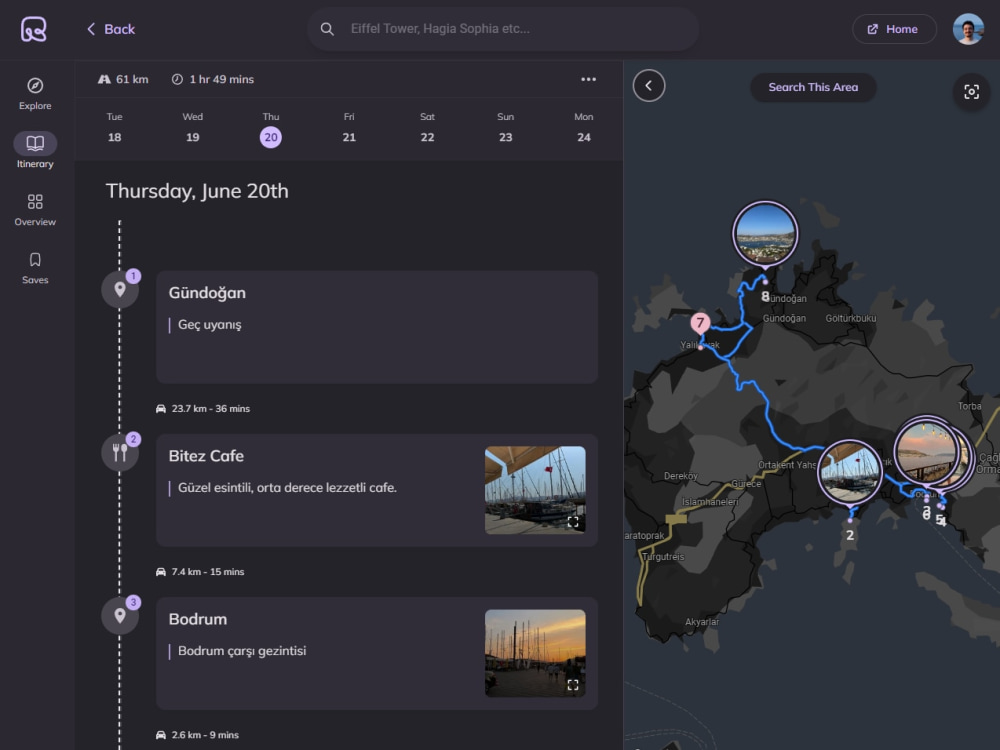Click the Göltürkbükü map label
The height and width of the screenshot is (750, 1000).
click(851, 318)
